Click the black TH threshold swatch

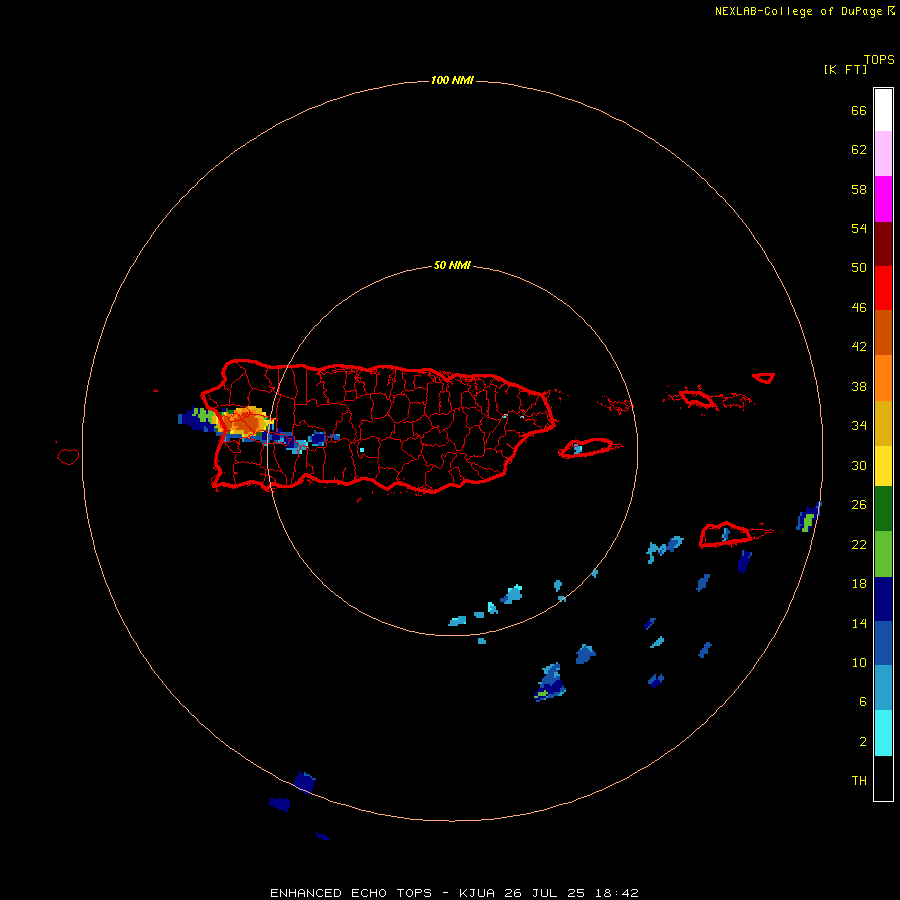coord(883,778)
